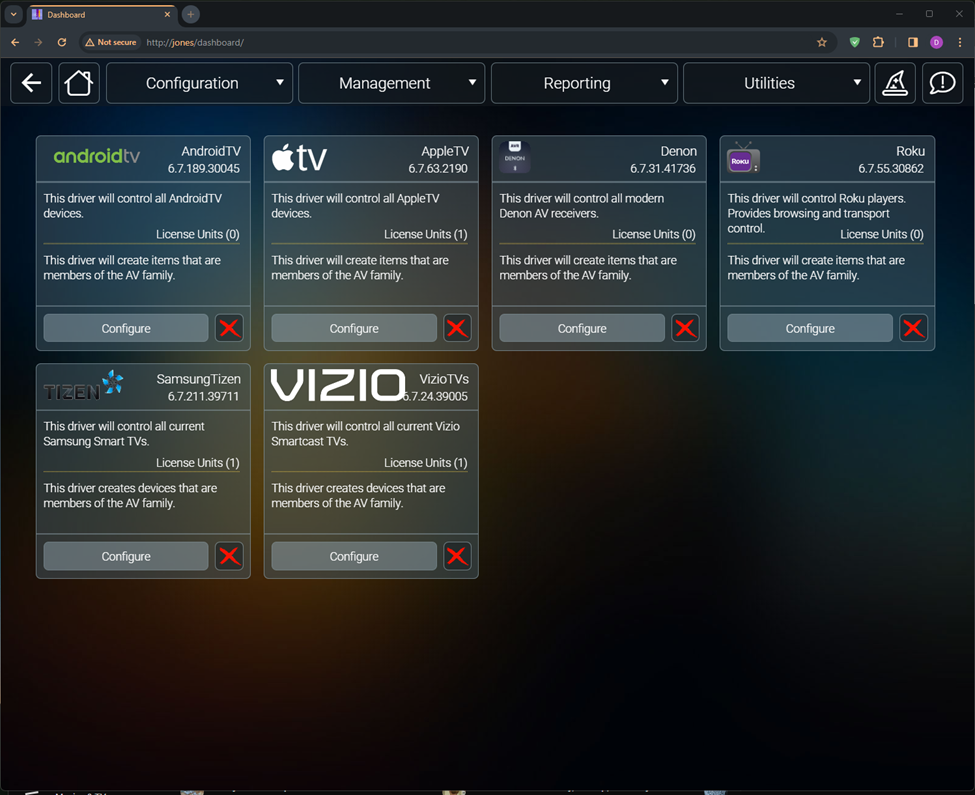Close the Dashboard browser tab
Screen dimensions: 975x795
(x=167, y=14)
